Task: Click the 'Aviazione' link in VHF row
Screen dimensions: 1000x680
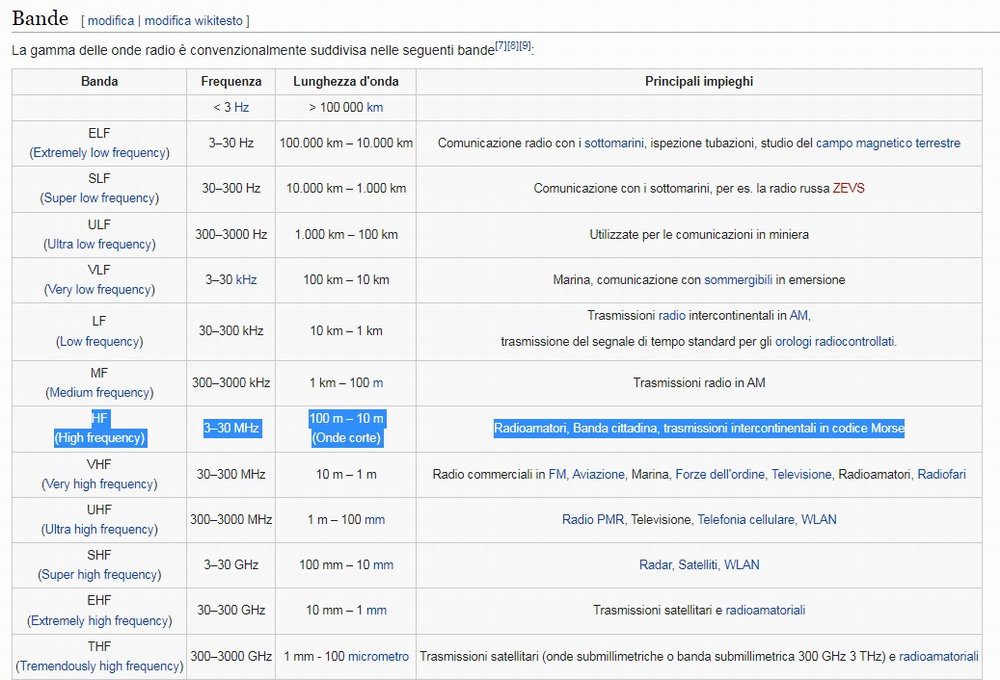Action: pyautogui.click(x=598, y=474)
